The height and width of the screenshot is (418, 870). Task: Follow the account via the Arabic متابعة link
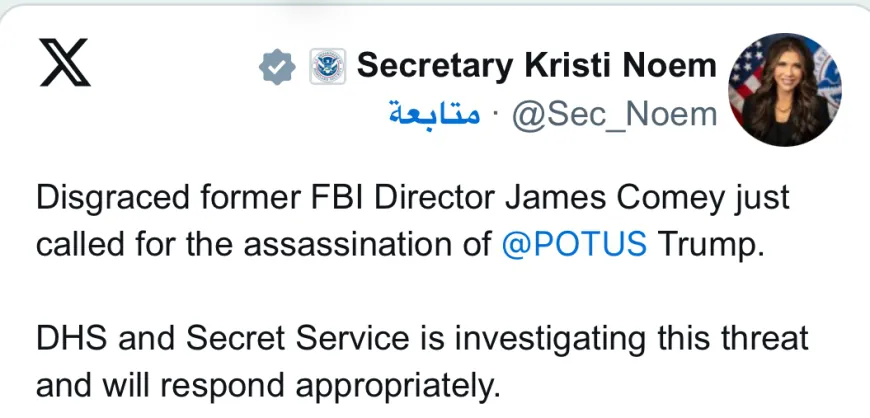434,113
